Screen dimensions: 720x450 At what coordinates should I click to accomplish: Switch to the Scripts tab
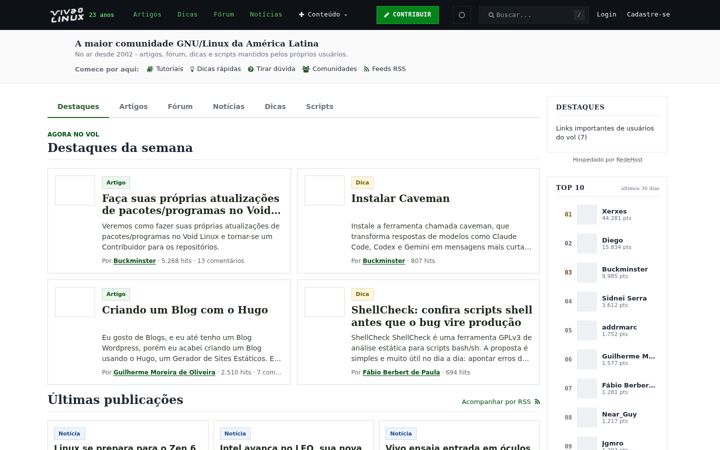tap(320, 107)
